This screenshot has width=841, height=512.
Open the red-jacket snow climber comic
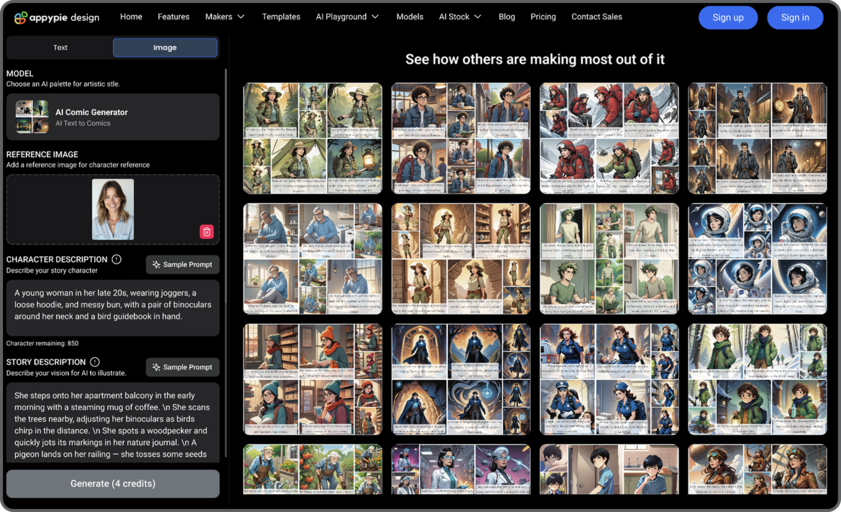pyautogui.click(x=609, y=138)
